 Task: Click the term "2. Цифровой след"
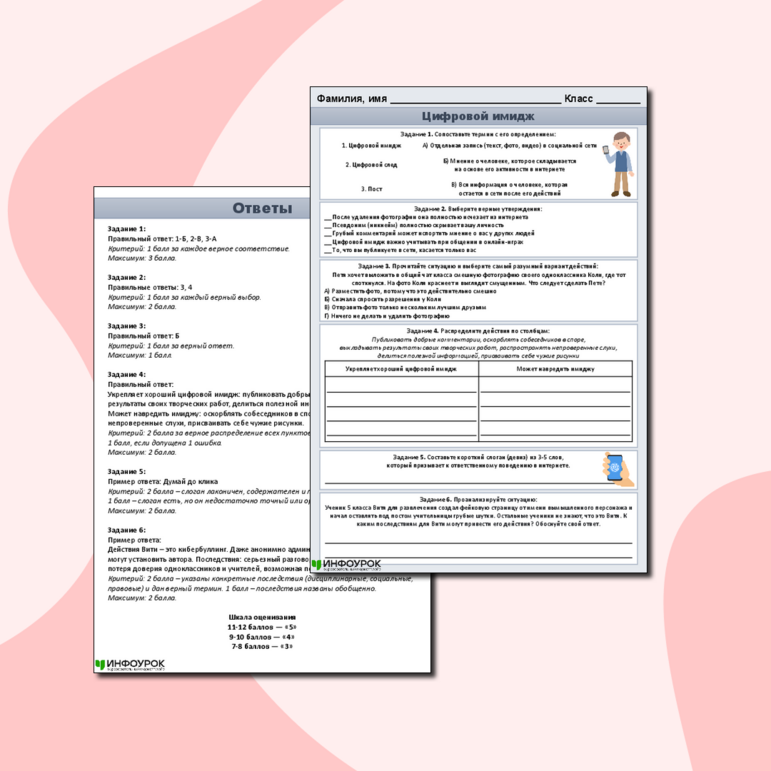pyautogui.click(x=371, y=165)
